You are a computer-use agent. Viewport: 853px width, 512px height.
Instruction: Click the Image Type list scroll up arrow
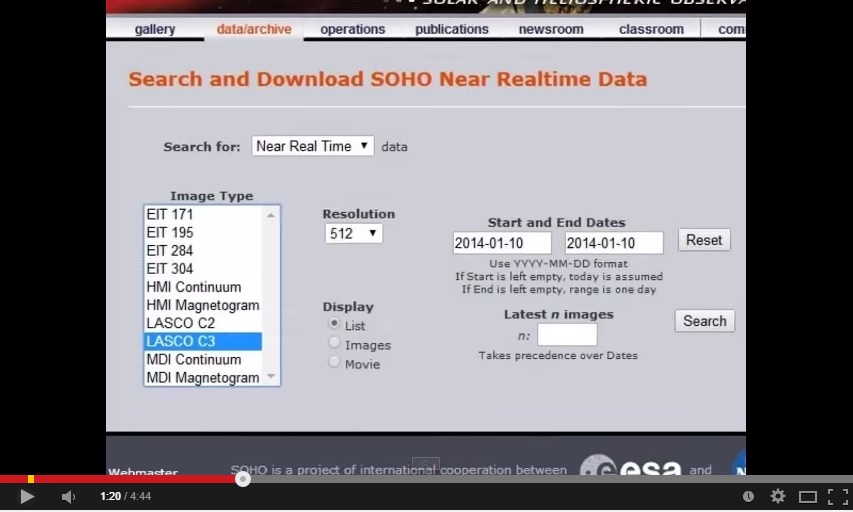click(x=271, y=215)
